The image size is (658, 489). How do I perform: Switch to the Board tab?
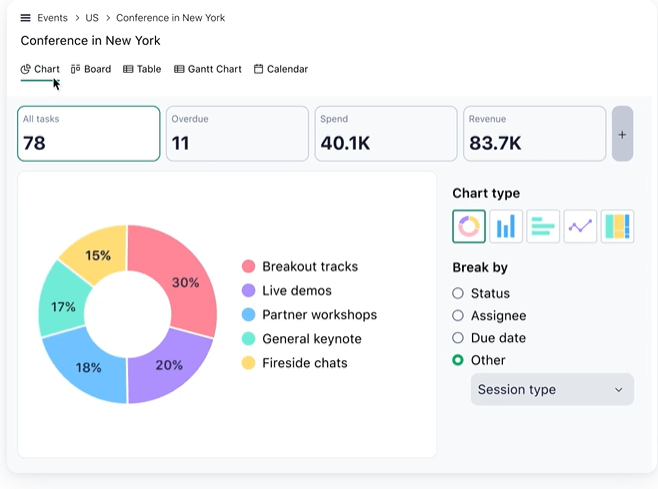coord(91,69)
